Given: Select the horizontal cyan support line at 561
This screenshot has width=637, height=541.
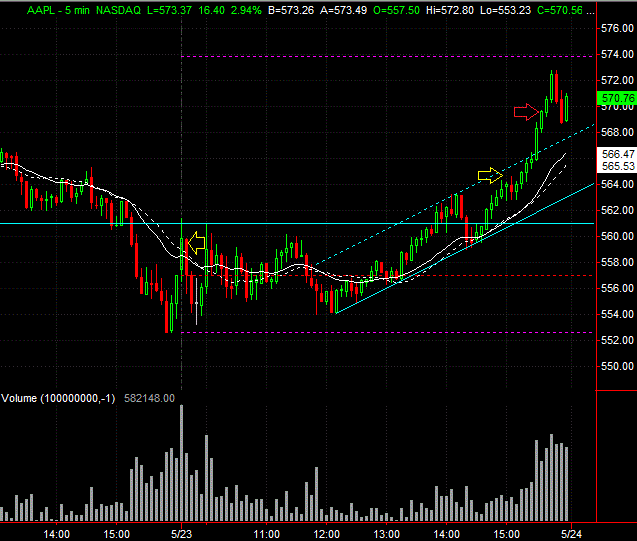Looking at the screenshot, I should (297, 223).
